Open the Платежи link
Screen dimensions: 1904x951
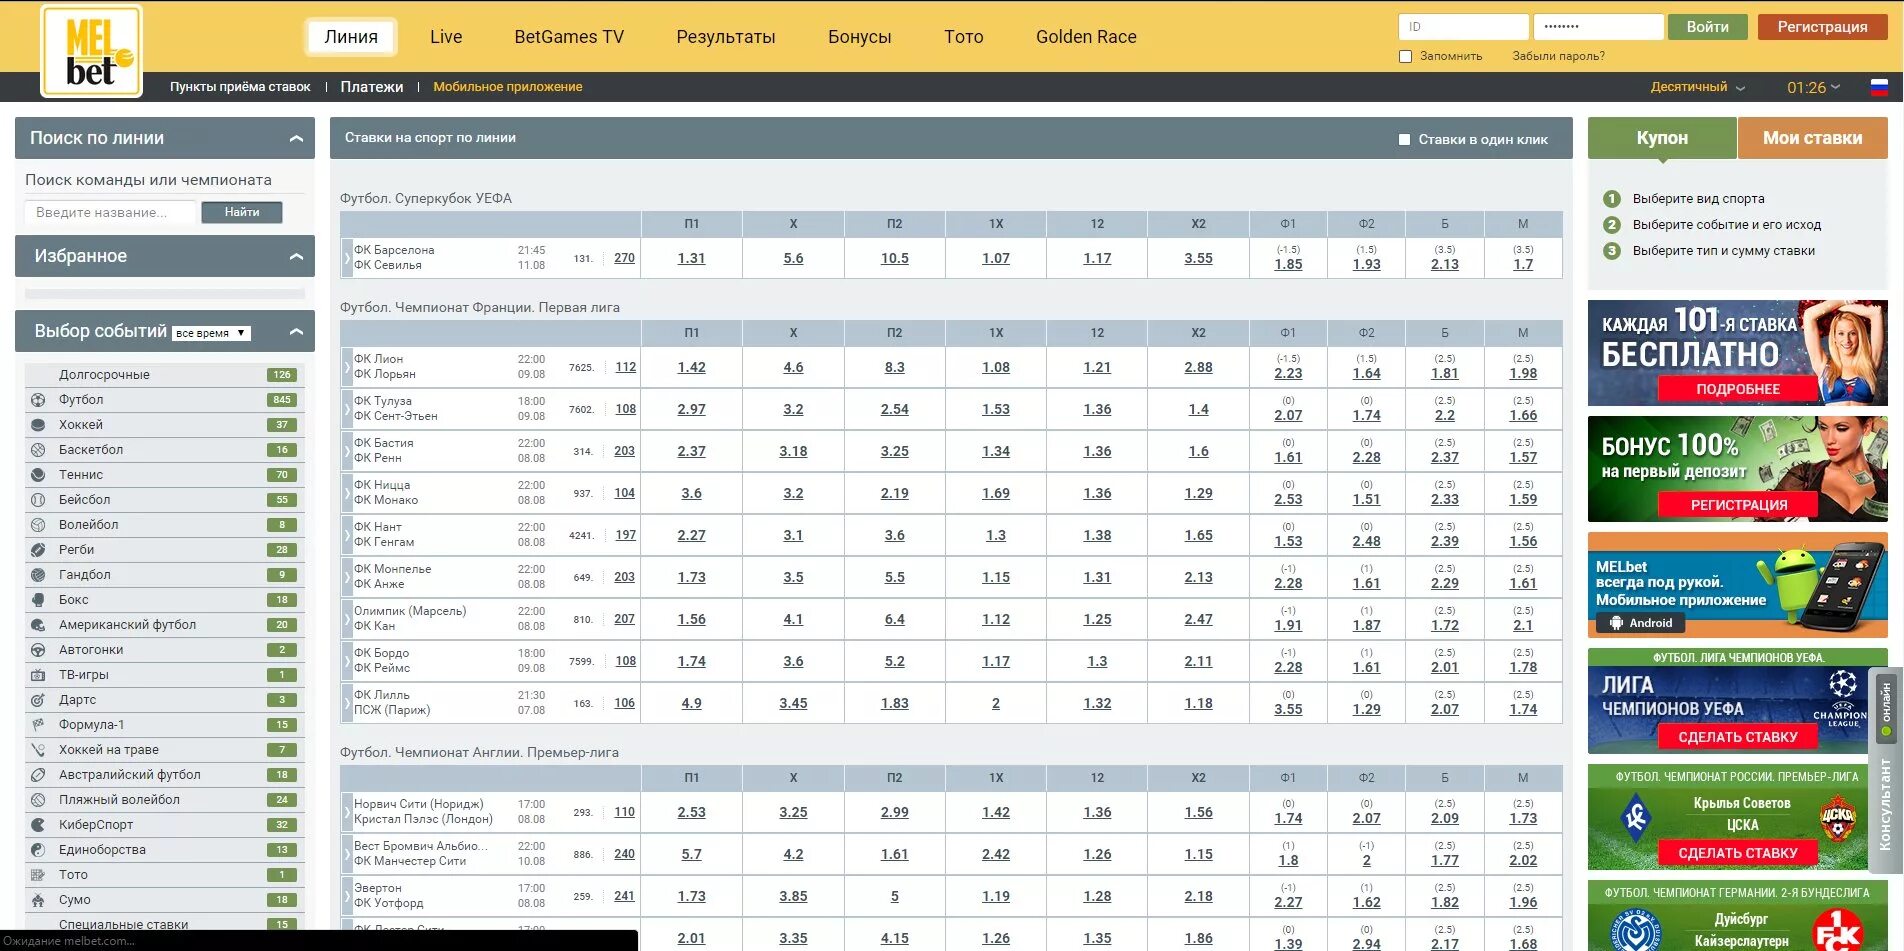(x=372, y=87)
